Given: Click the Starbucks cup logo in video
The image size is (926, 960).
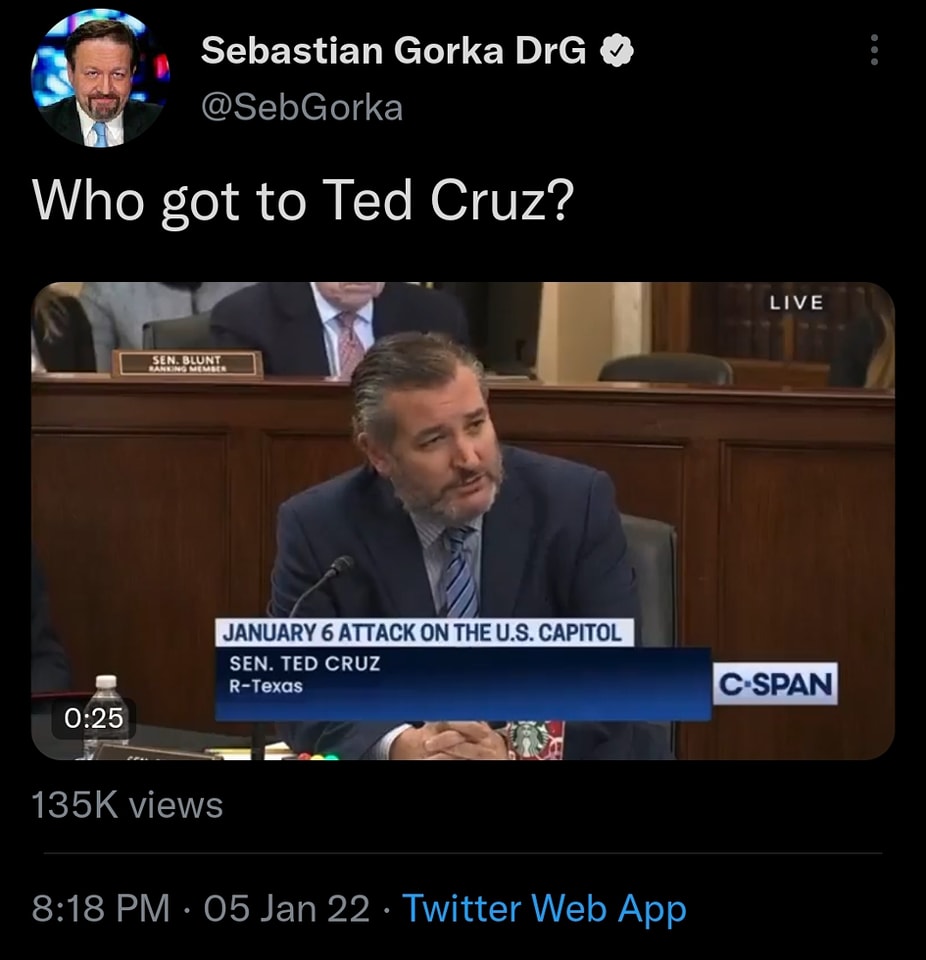Looking at the screenshot, I should [529, 739].
